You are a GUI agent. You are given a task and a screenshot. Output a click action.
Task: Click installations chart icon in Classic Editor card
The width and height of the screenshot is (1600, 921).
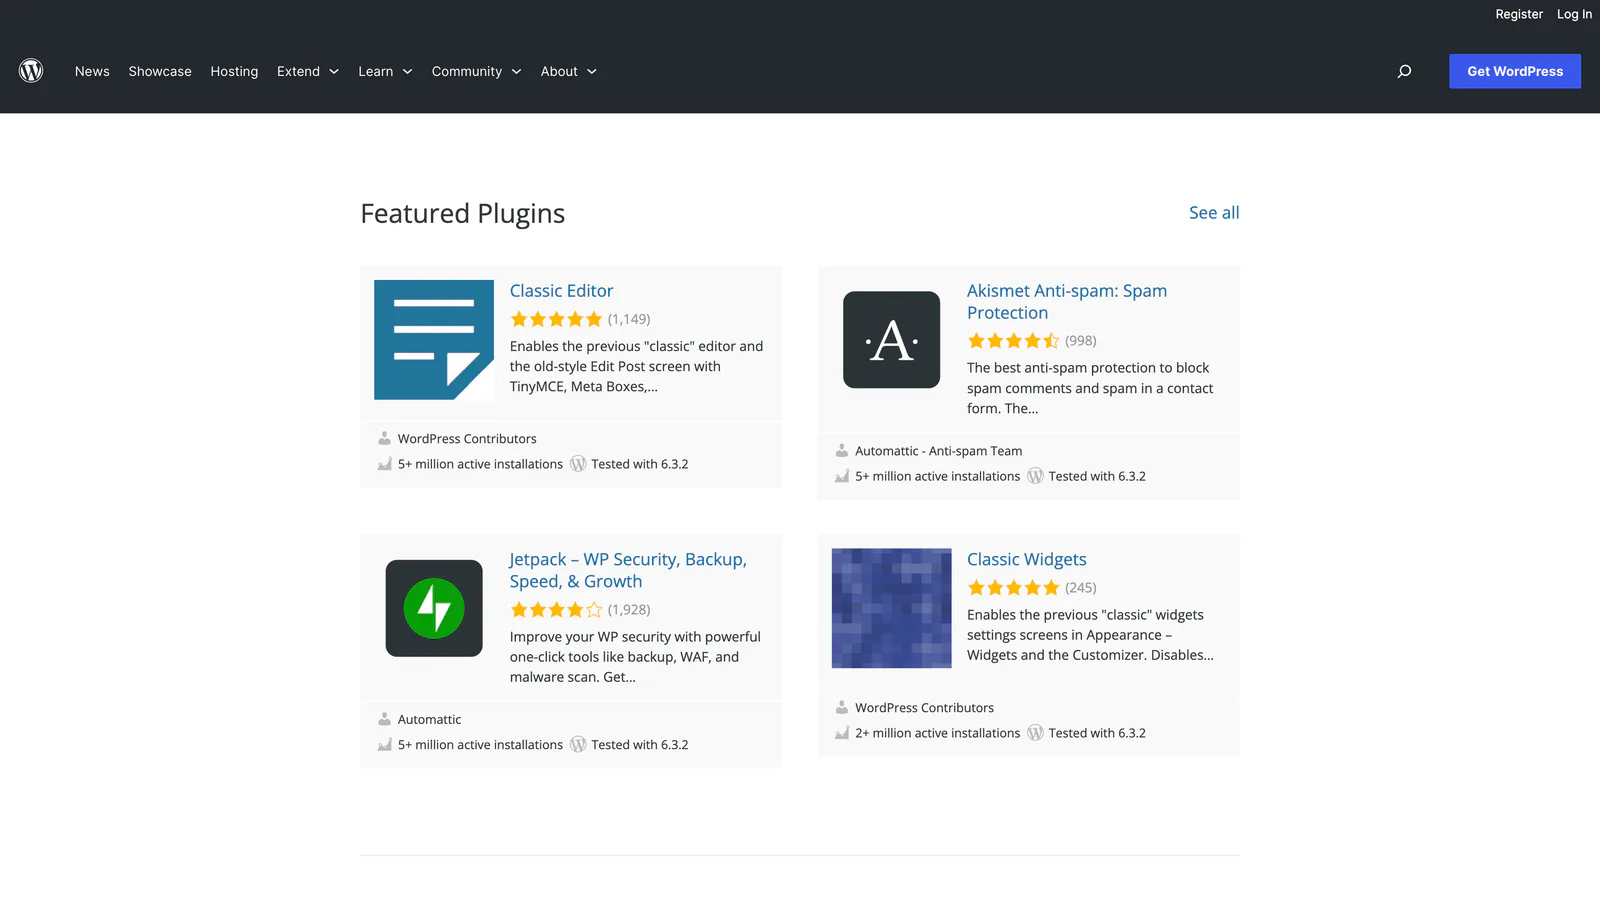tap(384, 464)
